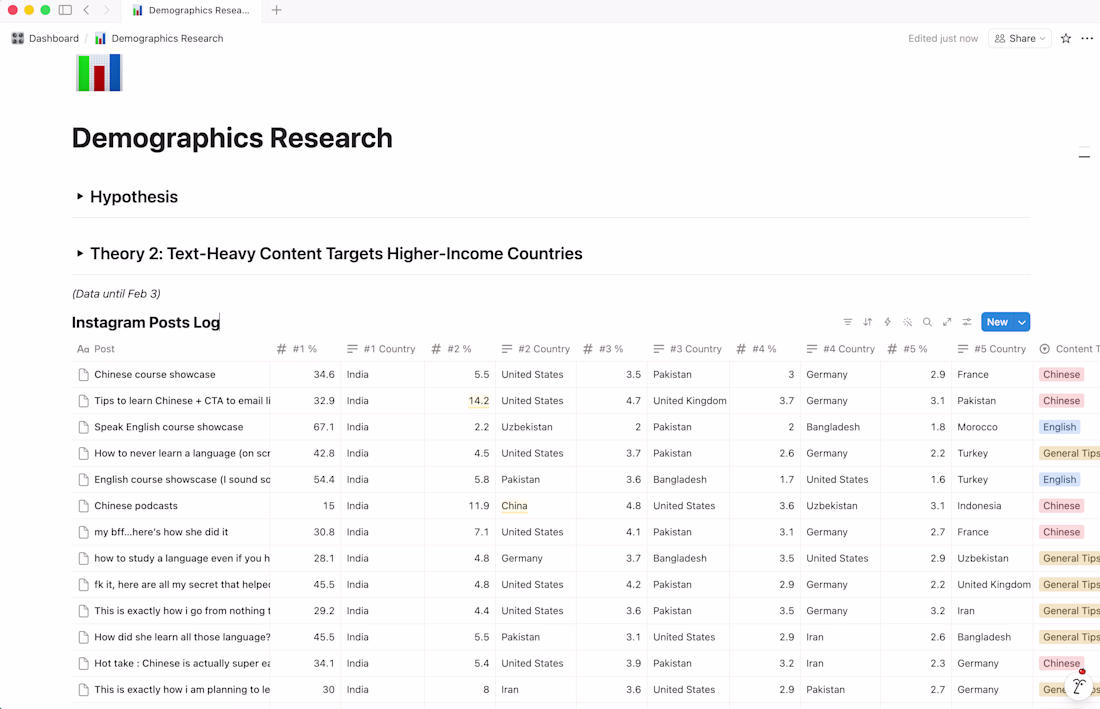Open my bff...here's how she did it post

[161, 532]
